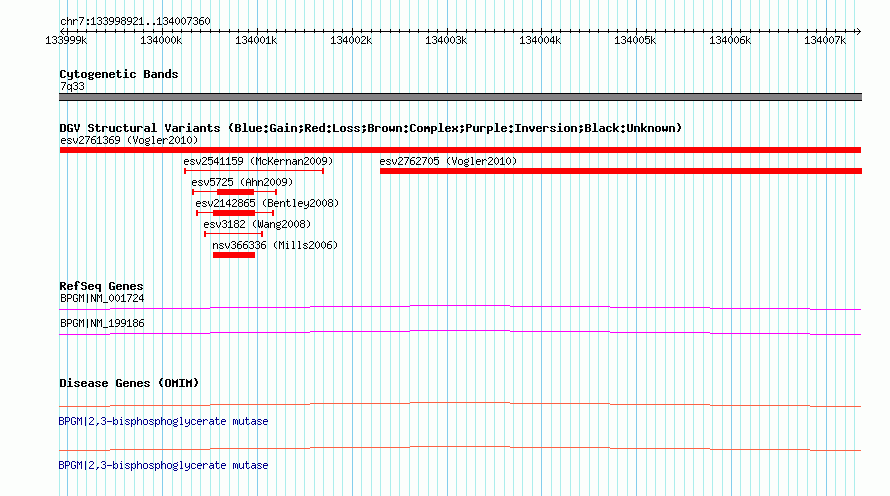Click the gray 7q33 cytogenetic band bar
This screenshot has height=496, width=890.
tap(460, 97)
